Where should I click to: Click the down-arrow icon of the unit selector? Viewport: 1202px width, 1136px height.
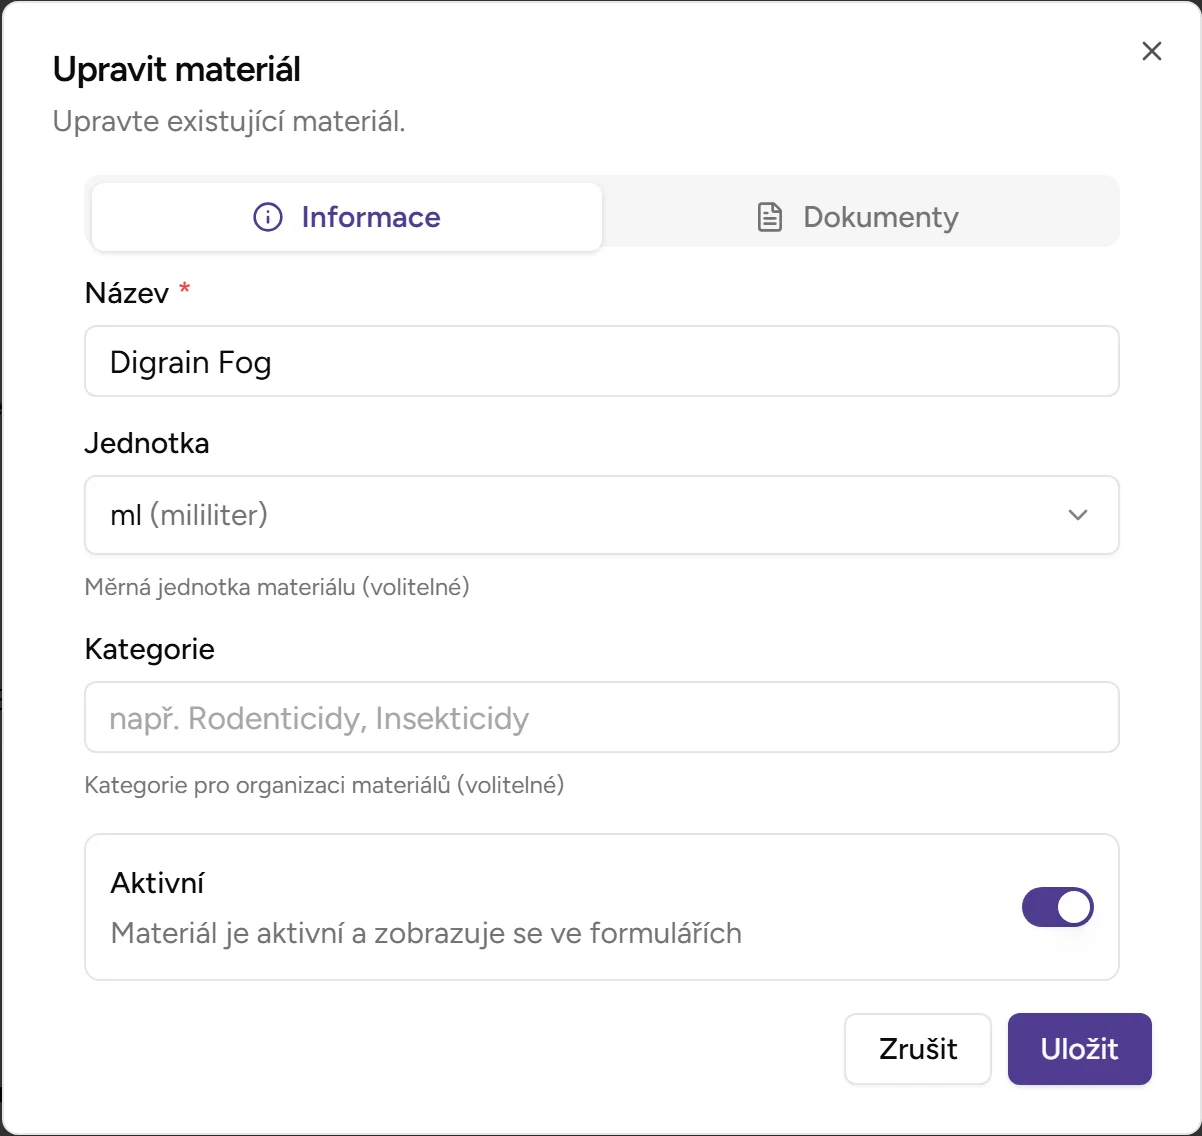tap(1077, 515)
